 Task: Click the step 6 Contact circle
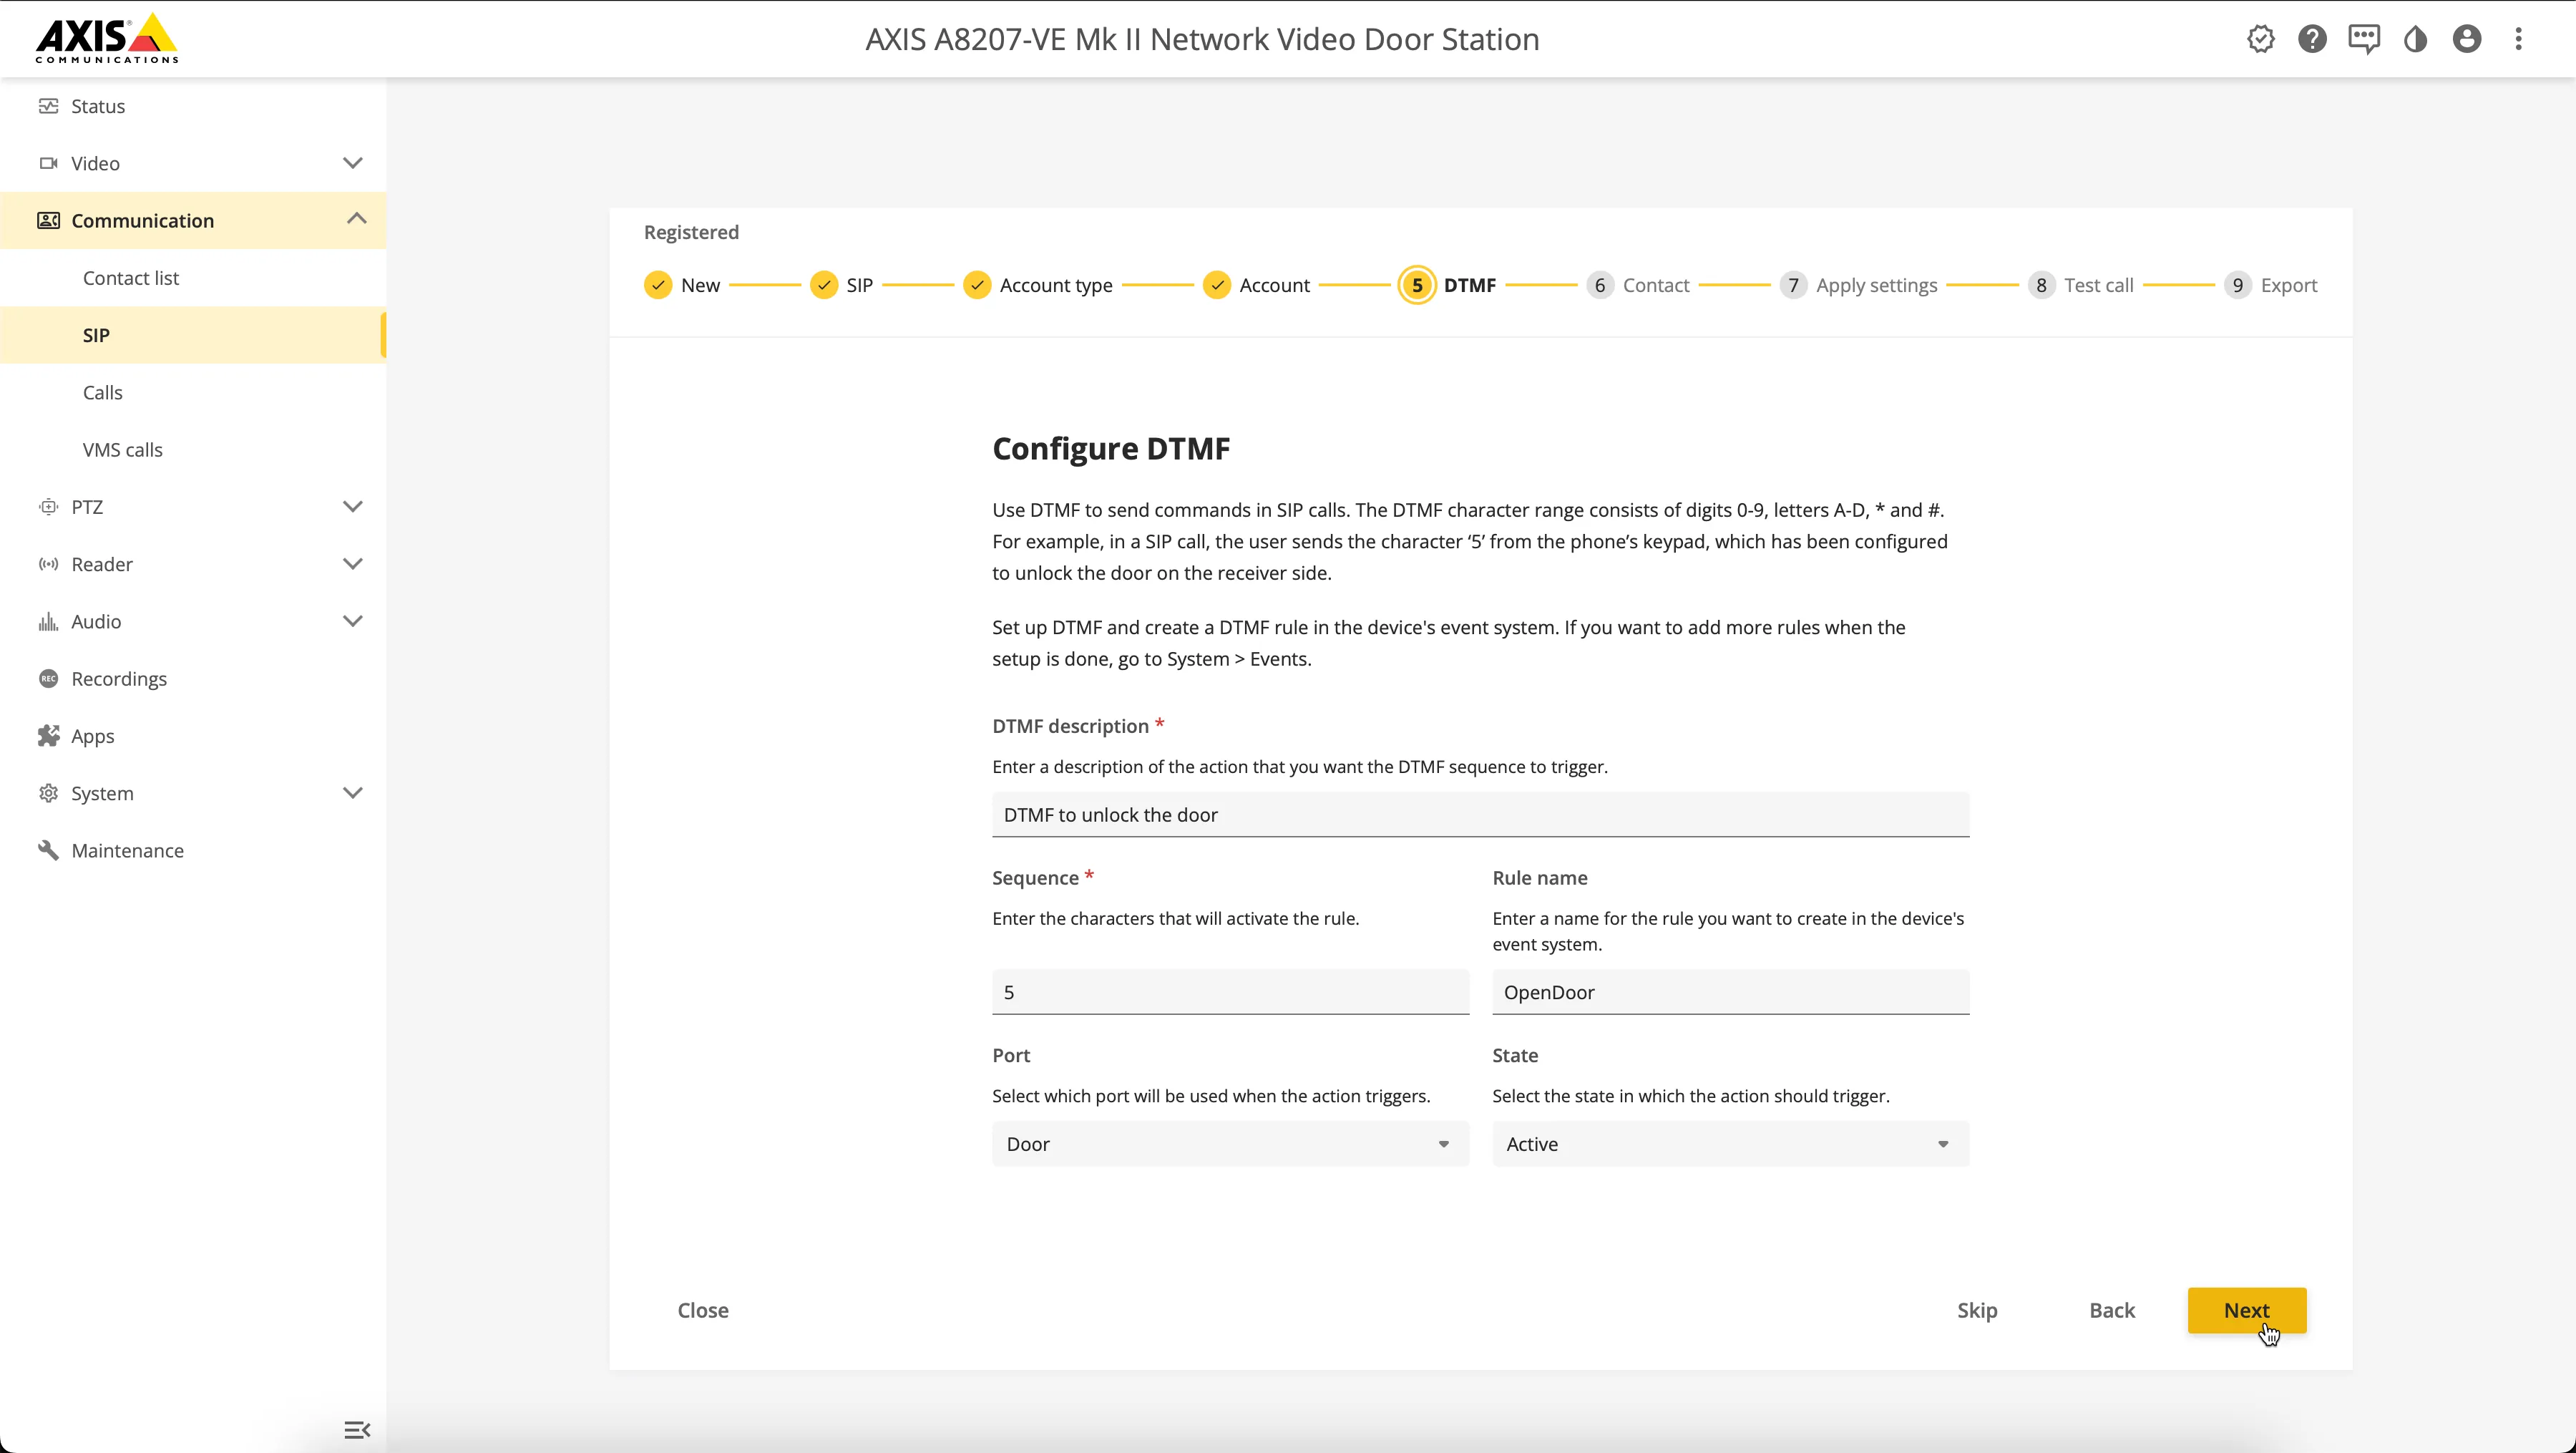click(x=1600, y=285)
